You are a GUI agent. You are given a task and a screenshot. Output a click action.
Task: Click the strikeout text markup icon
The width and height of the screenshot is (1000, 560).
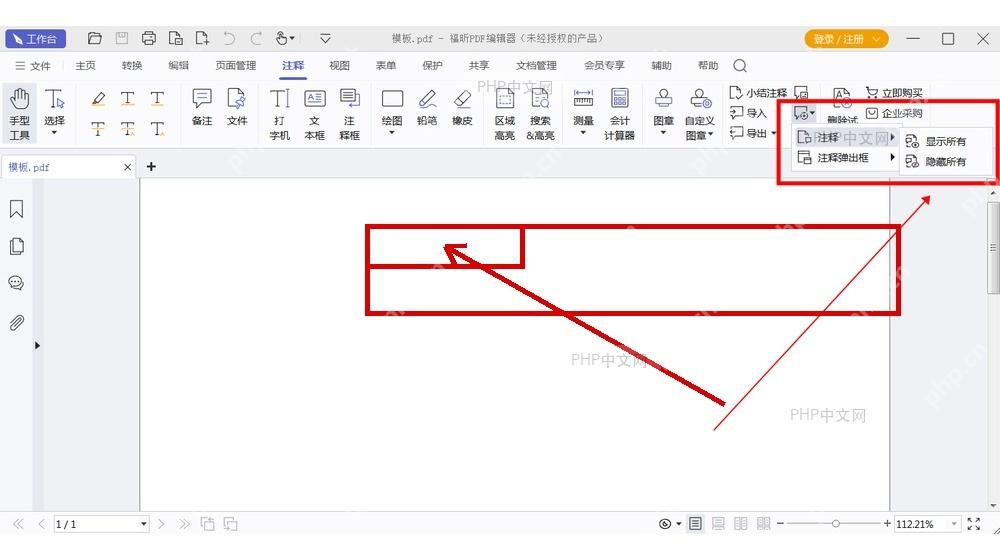pyautogui.click(x=98, y=128)
